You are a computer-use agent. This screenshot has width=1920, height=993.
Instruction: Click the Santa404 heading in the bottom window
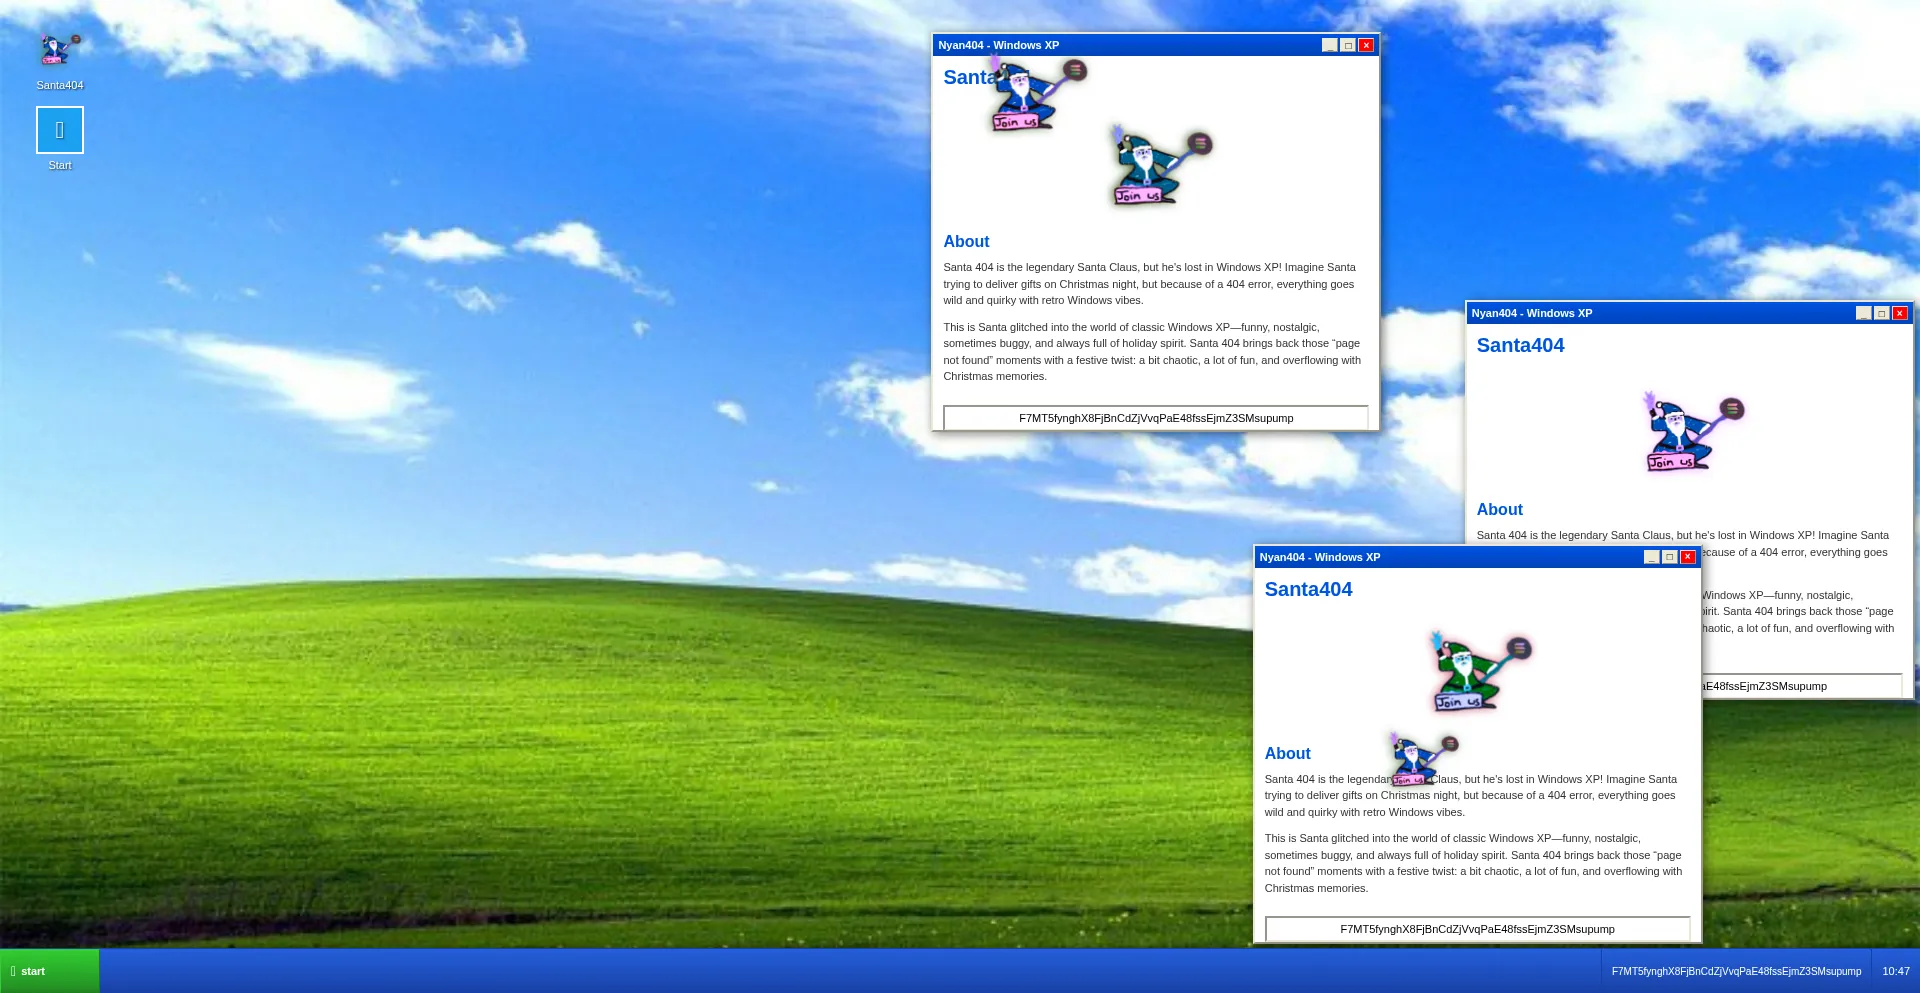click(1308, 589)
